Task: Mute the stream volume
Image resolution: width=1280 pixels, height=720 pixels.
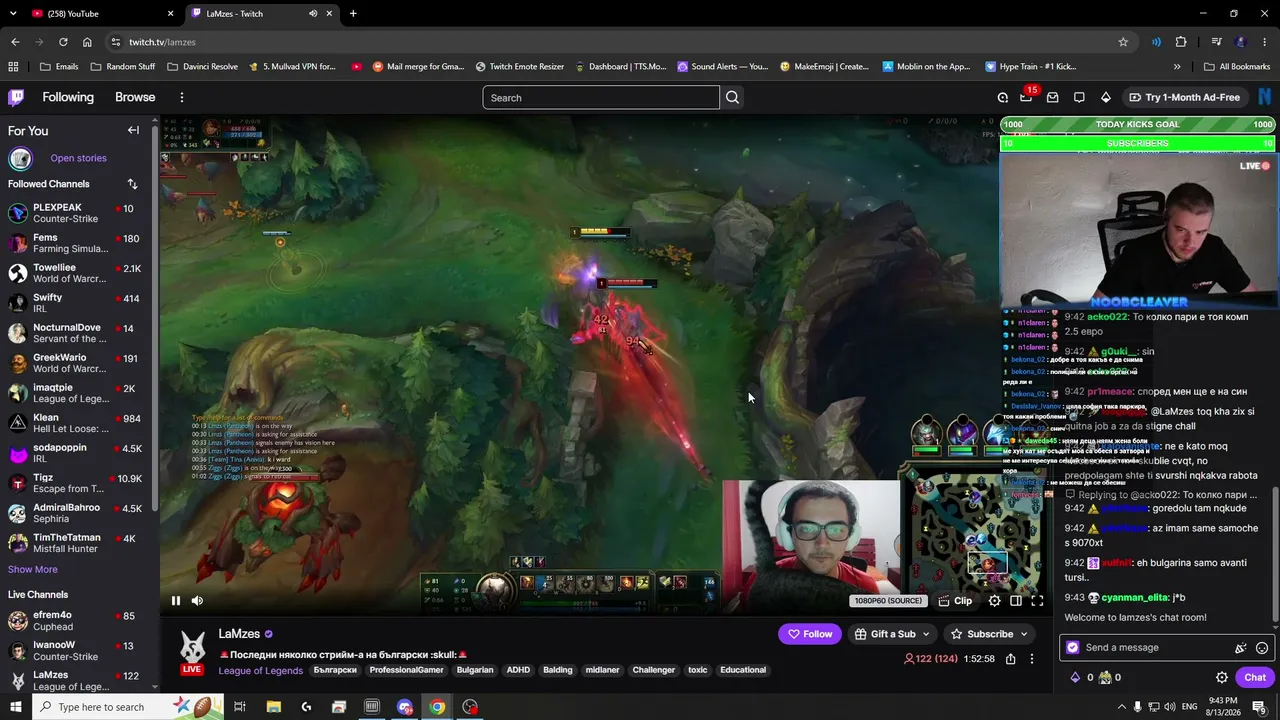Action: pyautogui.click(x=197, y=601)
